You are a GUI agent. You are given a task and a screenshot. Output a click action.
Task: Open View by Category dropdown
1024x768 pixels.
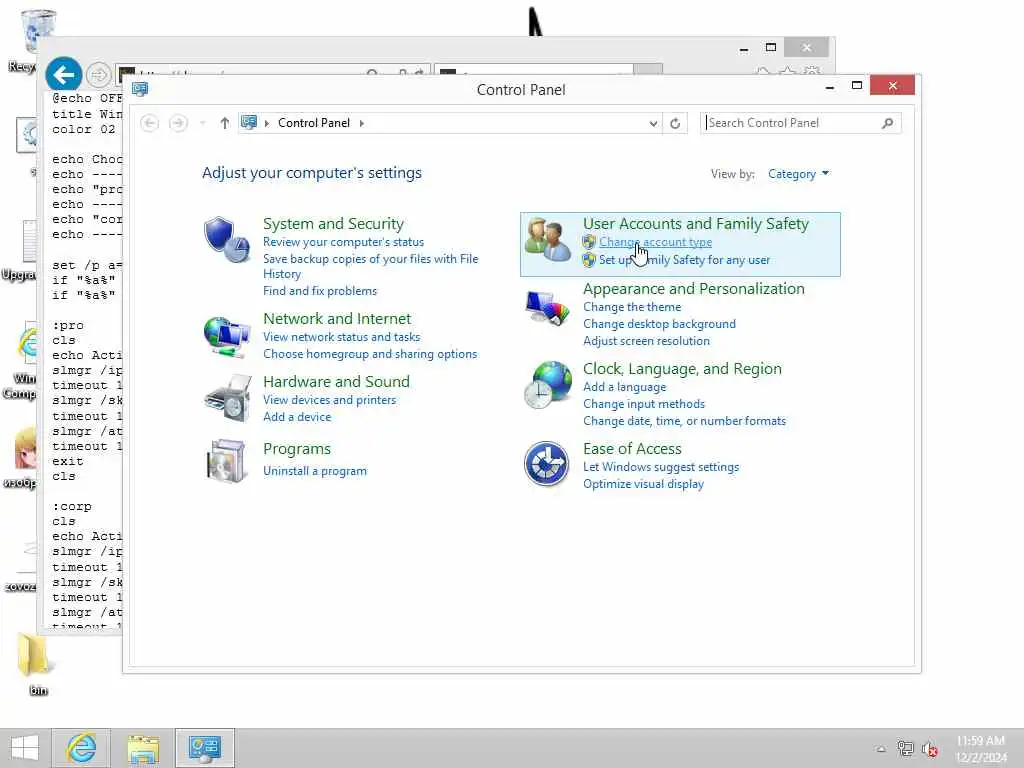coord(798,174)
